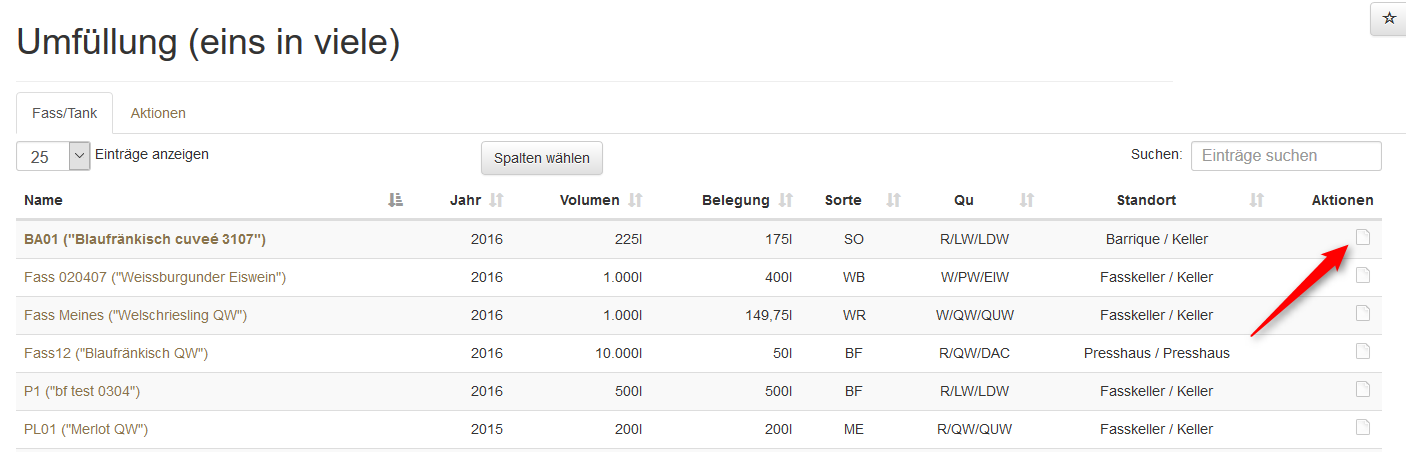Sort table by Name column icon
1406x452 pixels.
395,200
